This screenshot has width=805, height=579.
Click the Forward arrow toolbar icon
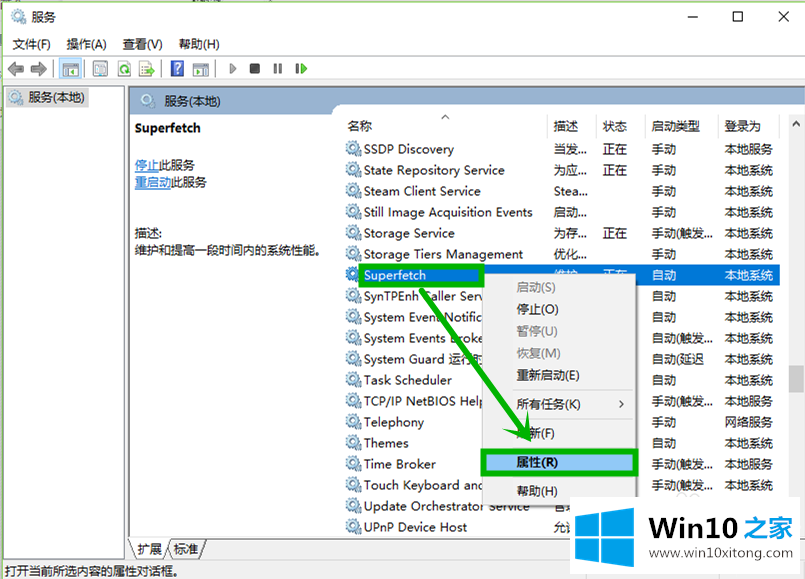pos(39,69)
